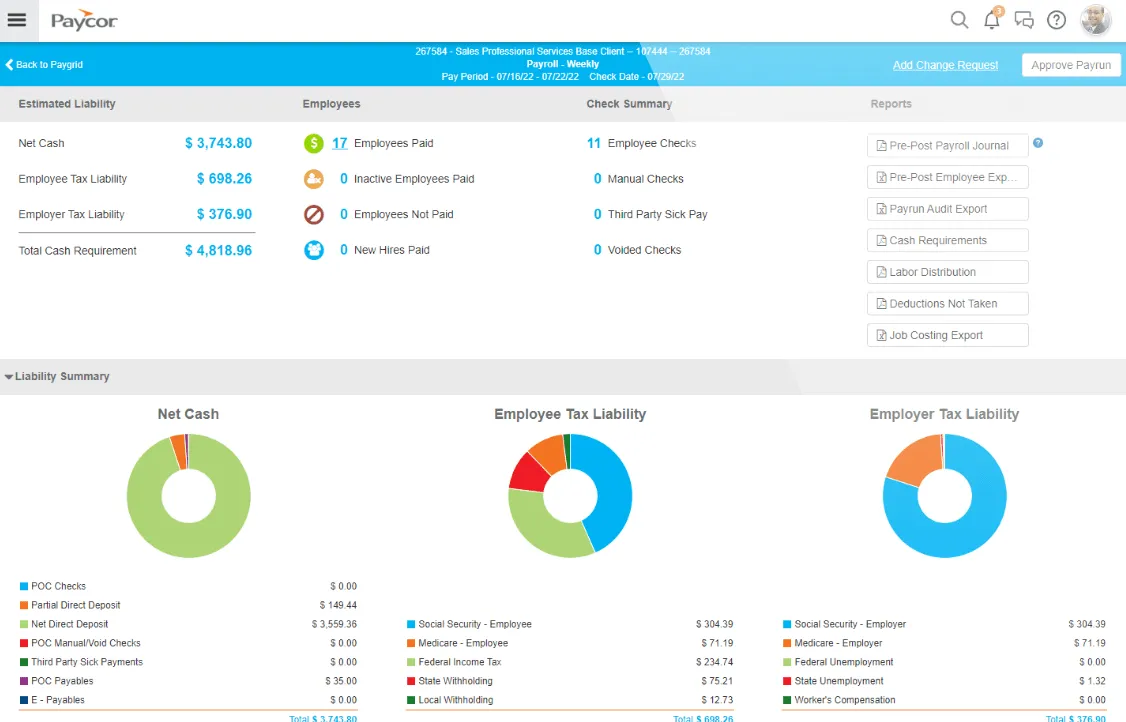1126x722 pixels.
Task: Open Pre-Post Payroll Journal report
Action: pos(947,145)
